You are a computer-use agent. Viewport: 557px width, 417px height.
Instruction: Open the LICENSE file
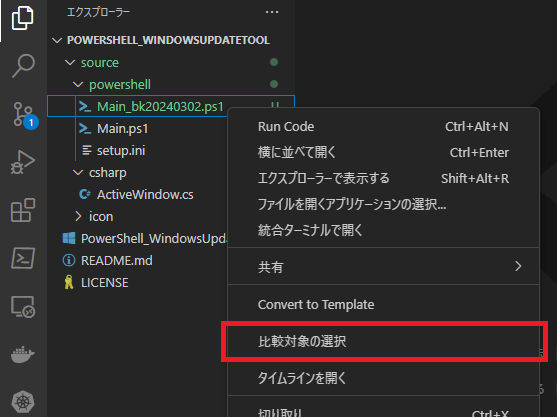105,283
